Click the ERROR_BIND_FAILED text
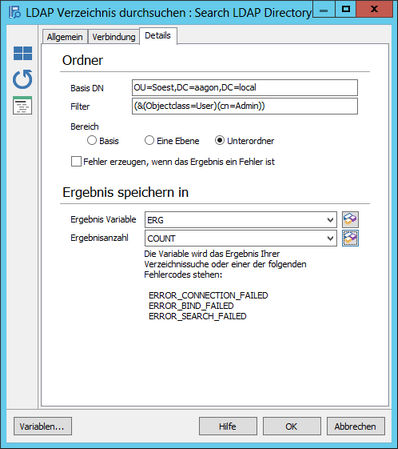Image resolution: width=398 pixels, height=449 pixels. [x=191, y=306]
